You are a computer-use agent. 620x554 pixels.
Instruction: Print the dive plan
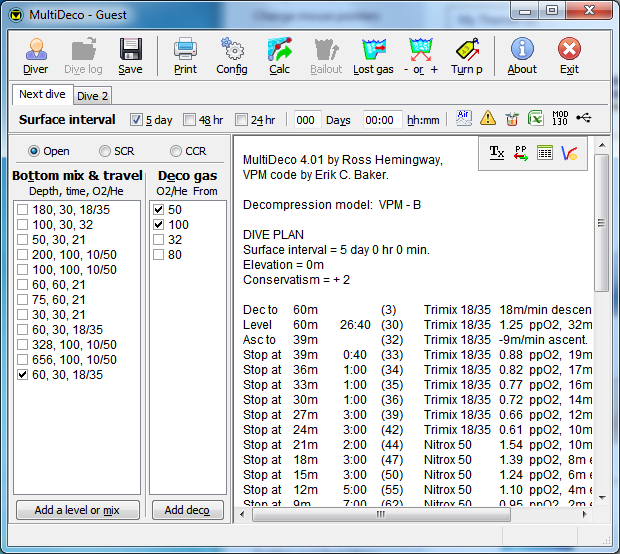pos(185,56)
